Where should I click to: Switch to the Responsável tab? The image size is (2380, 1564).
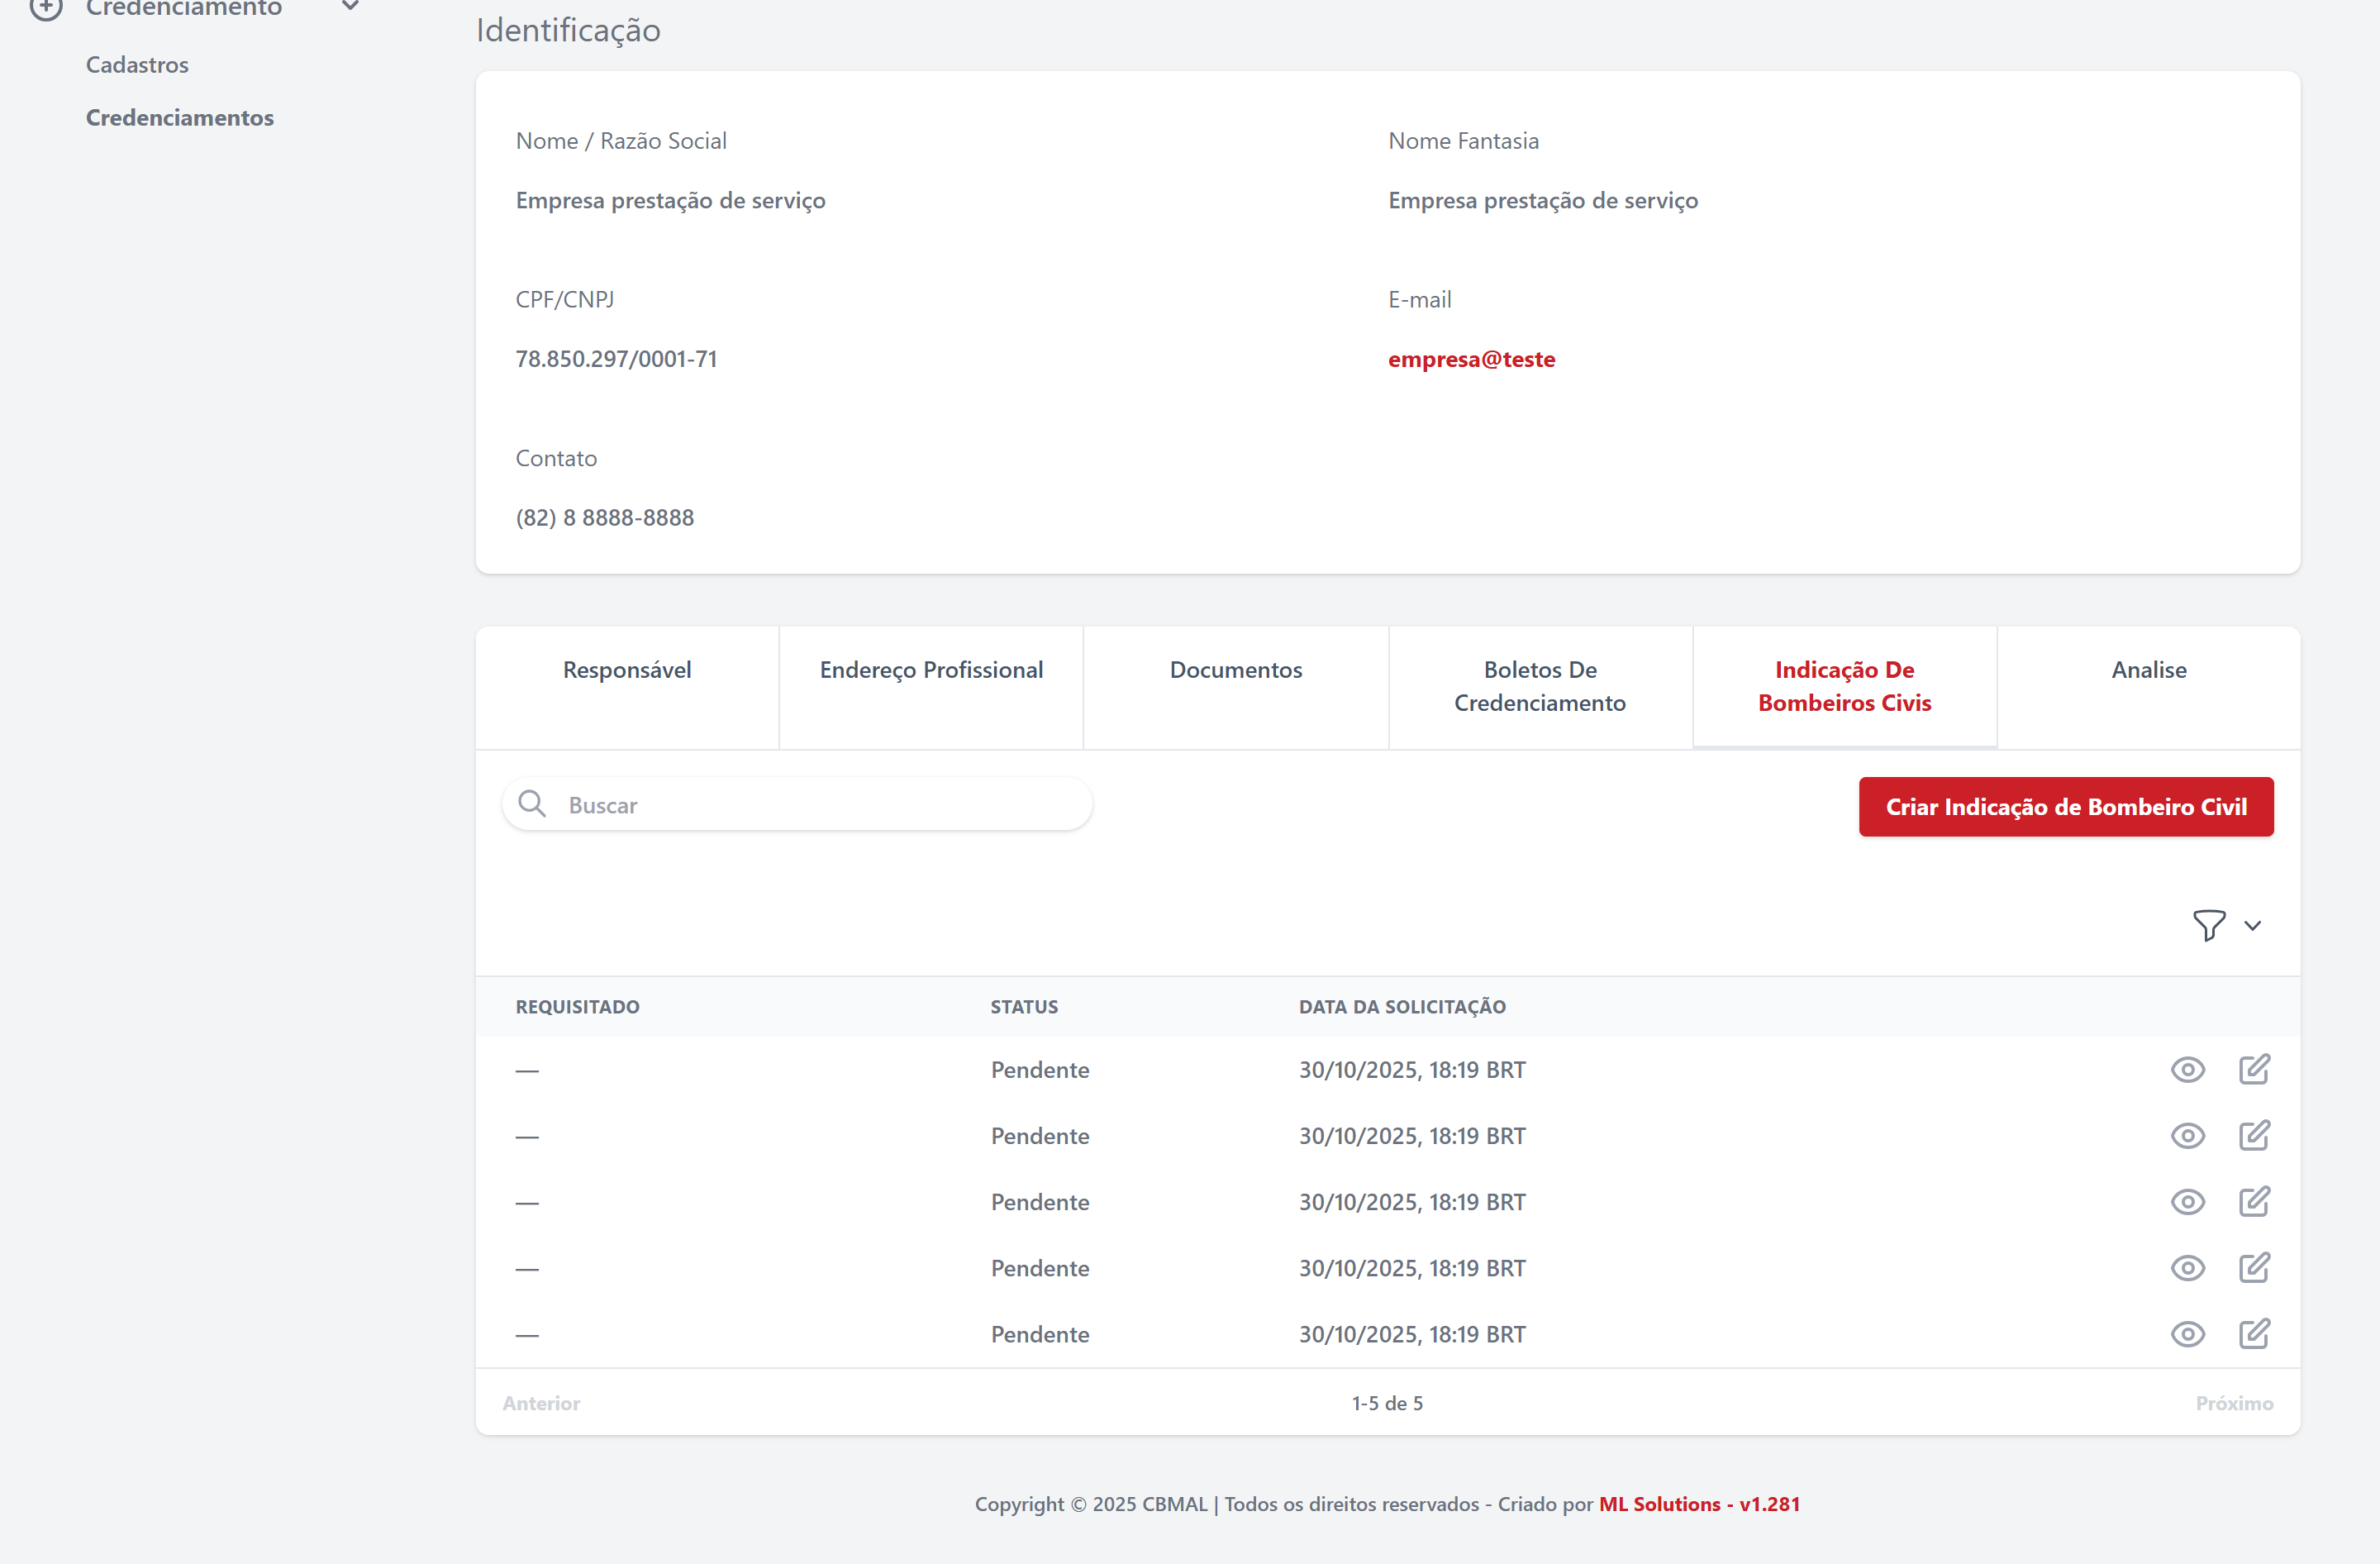pyautogui.click(x=627, y=670)
